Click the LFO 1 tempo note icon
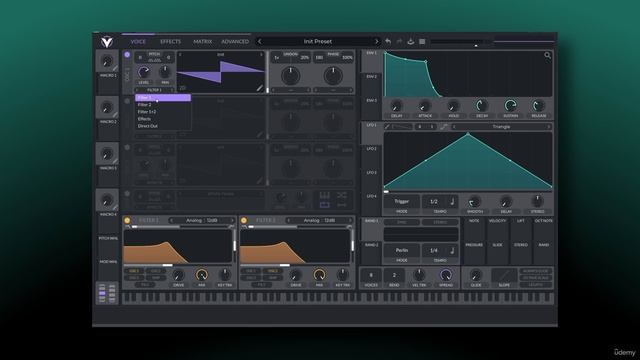The width and height of the screenshot is (640, 360). point(452,202)
